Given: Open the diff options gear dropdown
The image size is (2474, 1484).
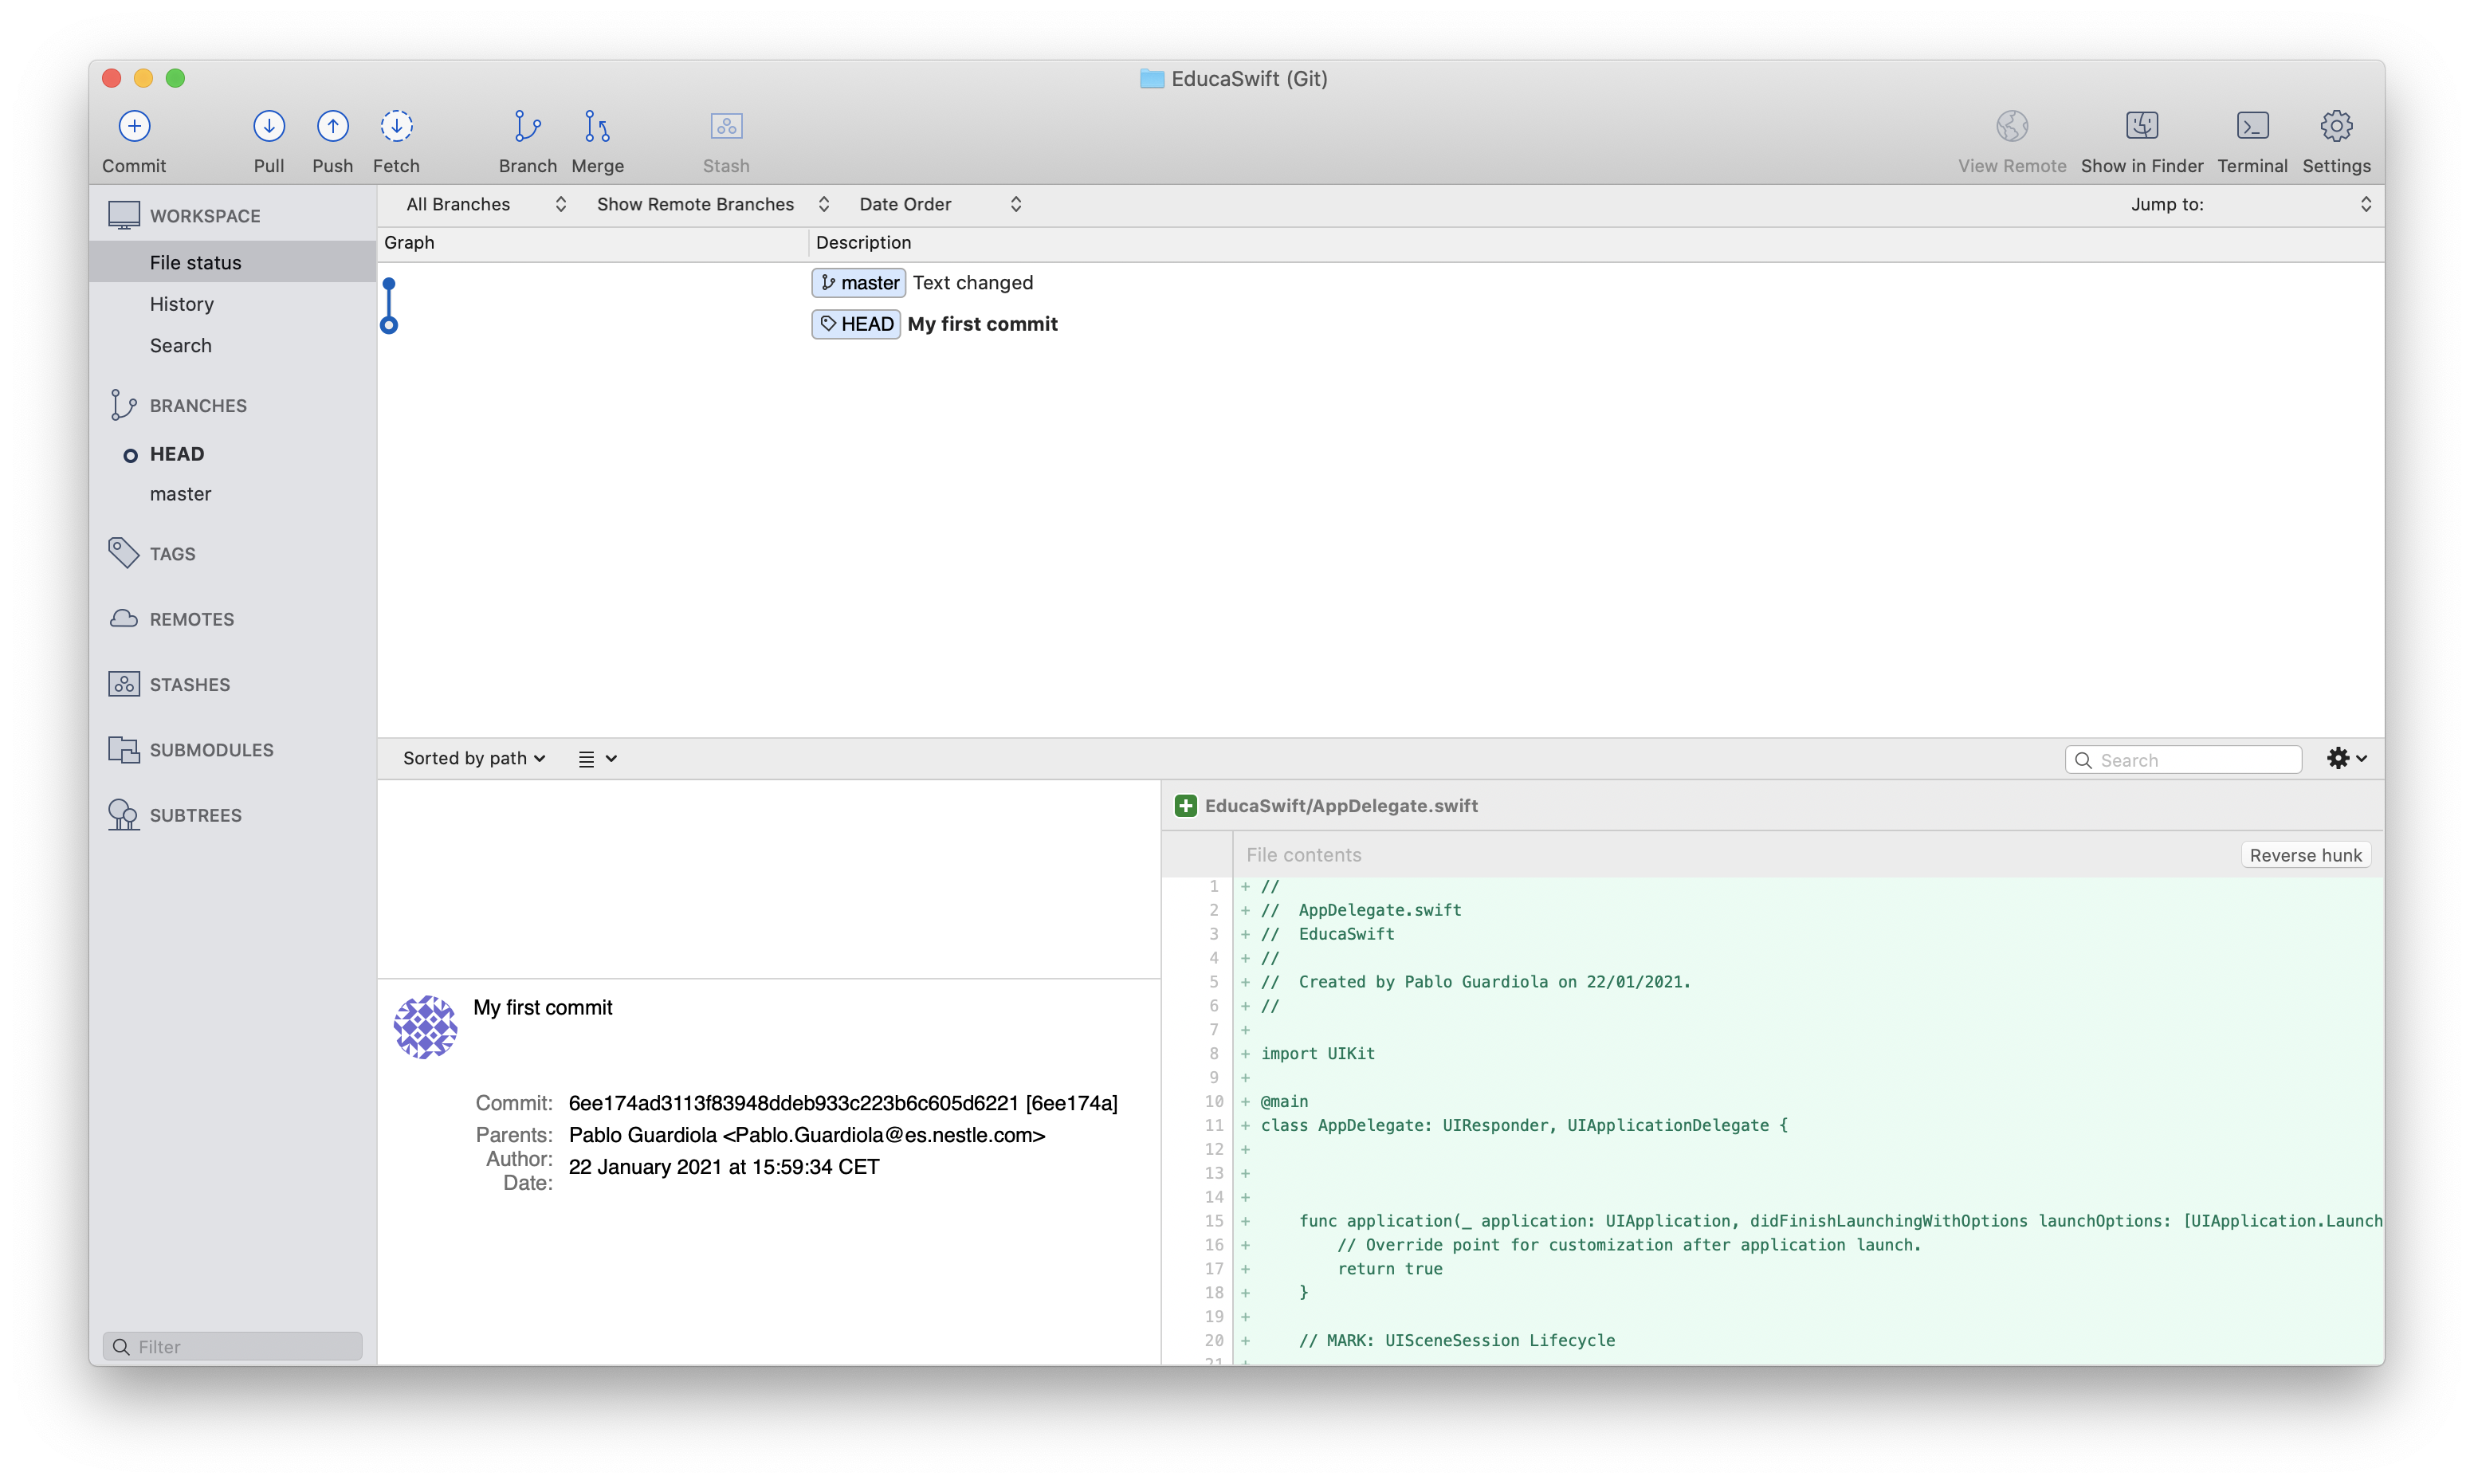Looking at the screenshot, I should point(2346,758).
